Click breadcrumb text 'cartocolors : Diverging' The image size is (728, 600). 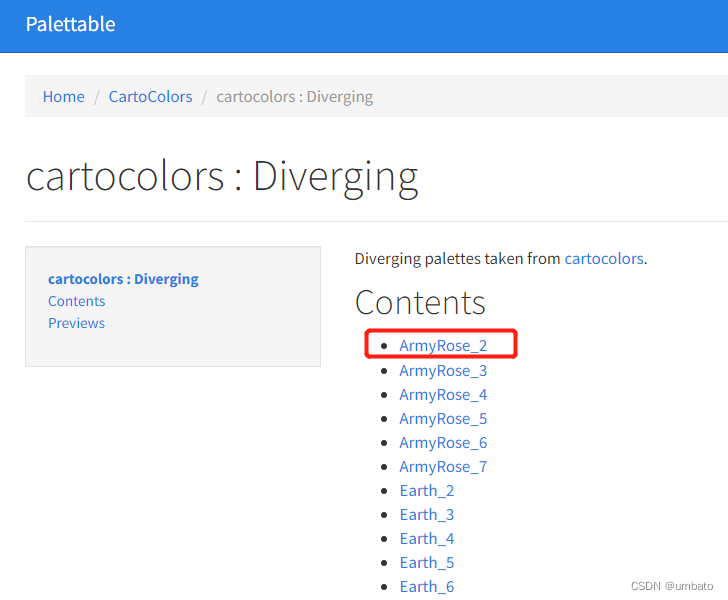pyautogui.click(x=295, y=97)
